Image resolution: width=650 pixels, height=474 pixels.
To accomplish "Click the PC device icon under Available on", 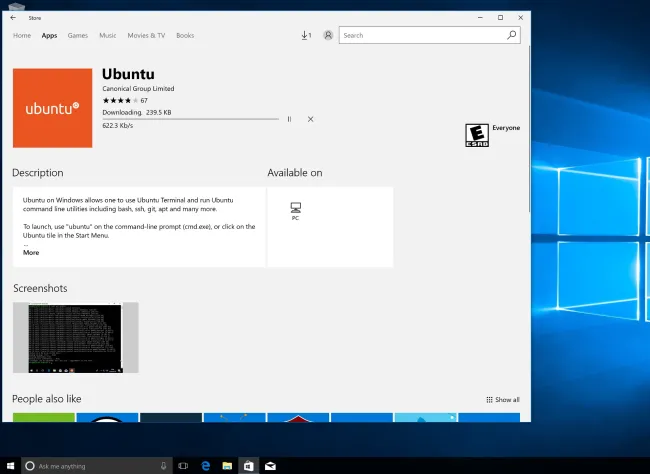I will tap(295, 208).
